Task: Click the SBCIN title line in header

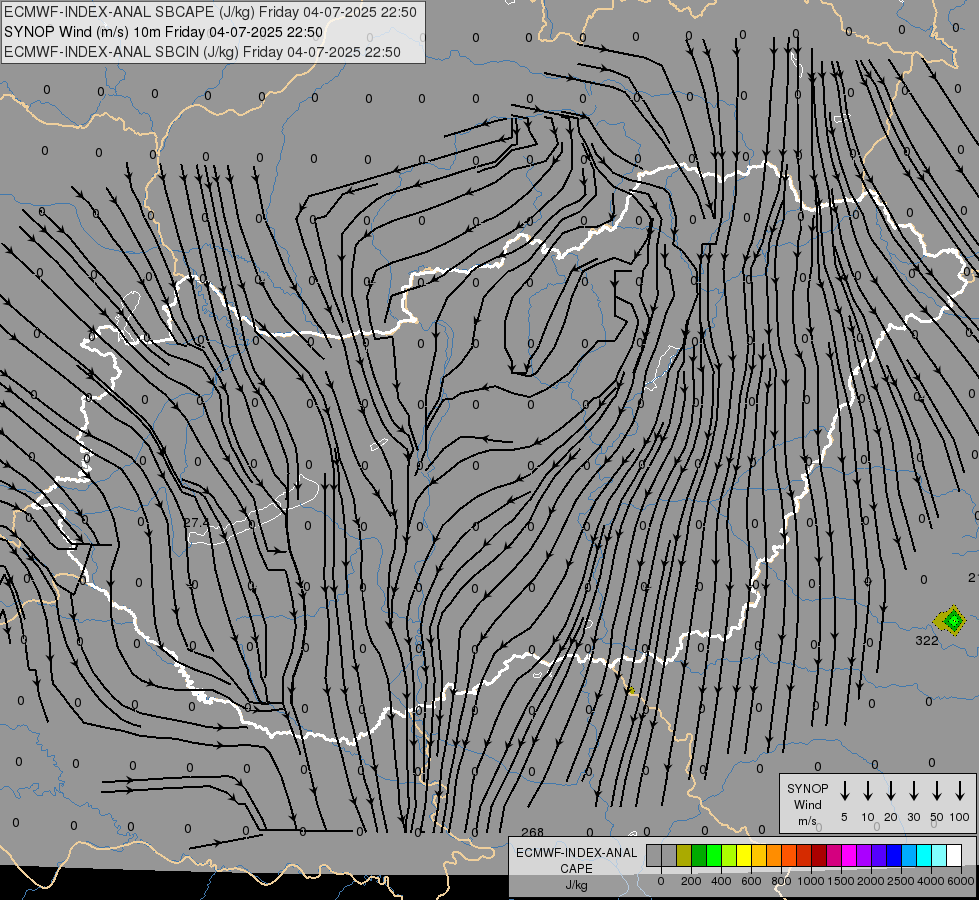Action: click(202, 52)
